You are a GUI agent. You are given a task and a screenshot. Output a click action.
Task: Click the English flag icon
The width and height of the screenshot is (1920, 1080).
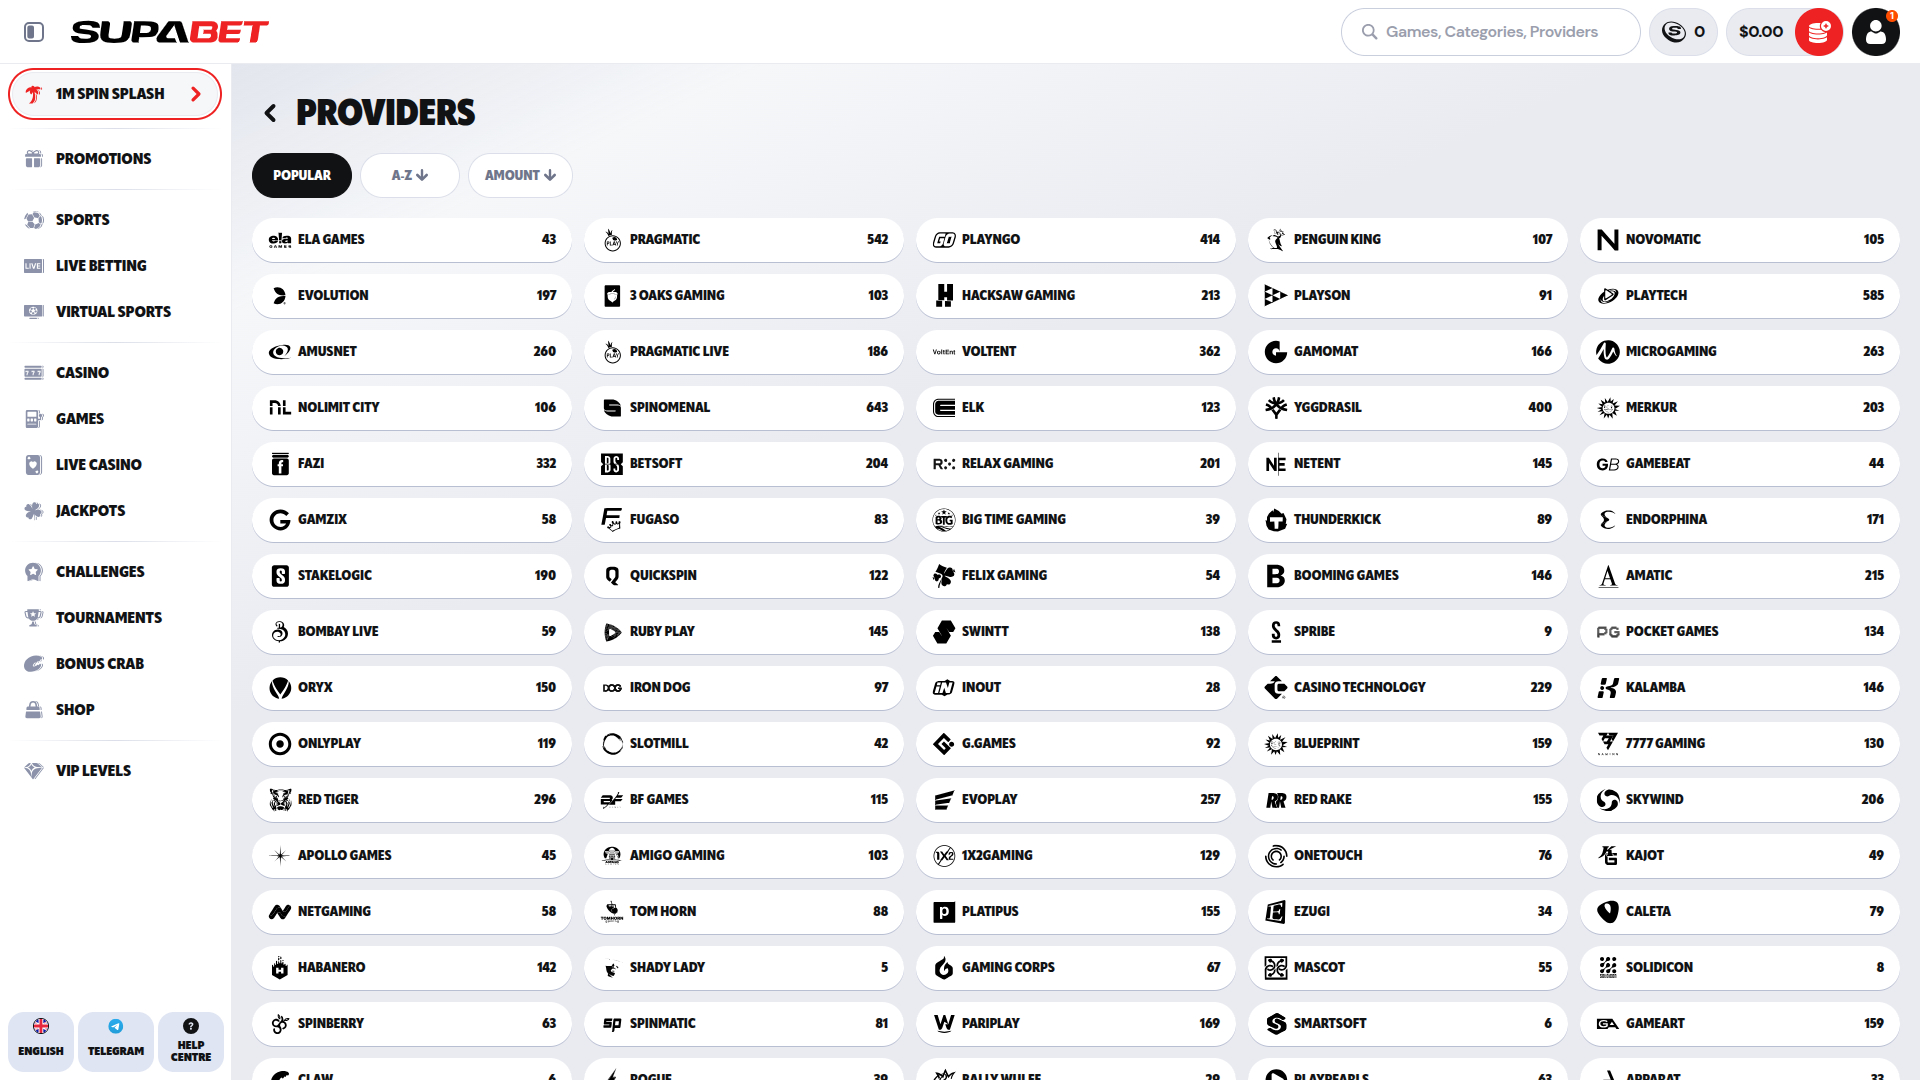(41, 1027)
